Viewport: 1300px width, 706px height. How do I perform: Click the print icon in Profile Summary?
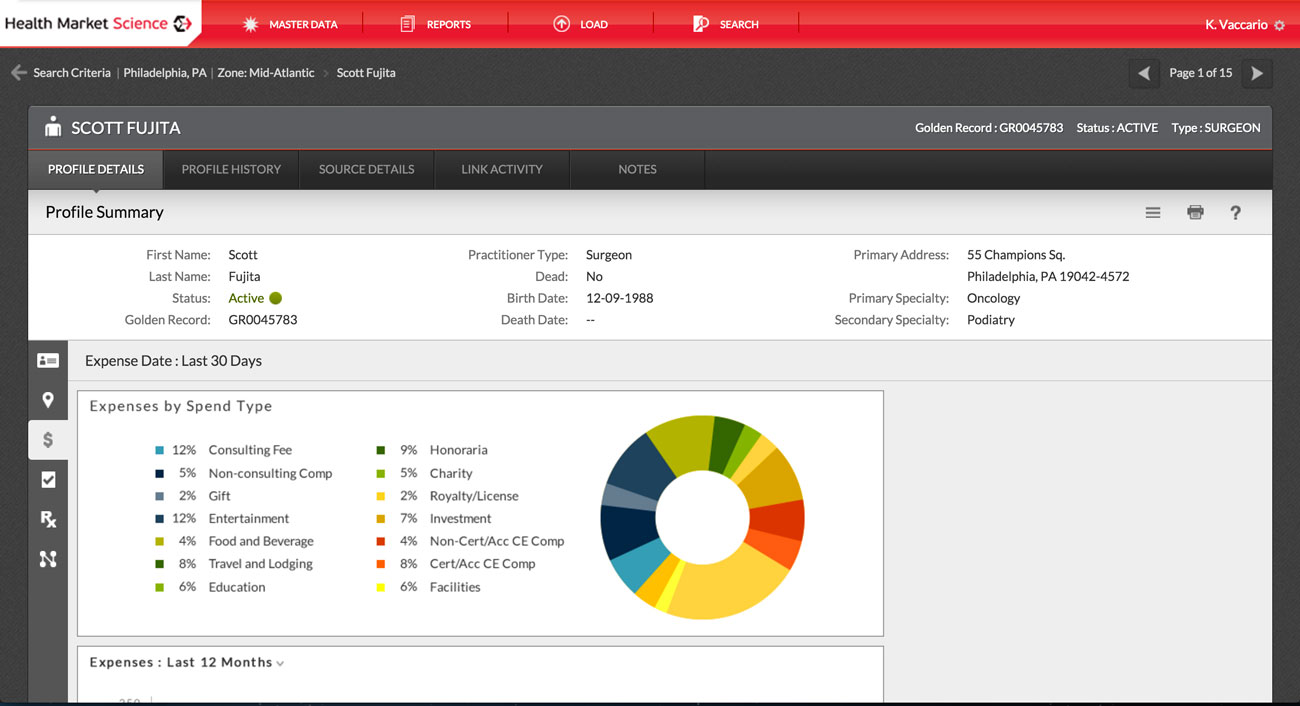1195,212
